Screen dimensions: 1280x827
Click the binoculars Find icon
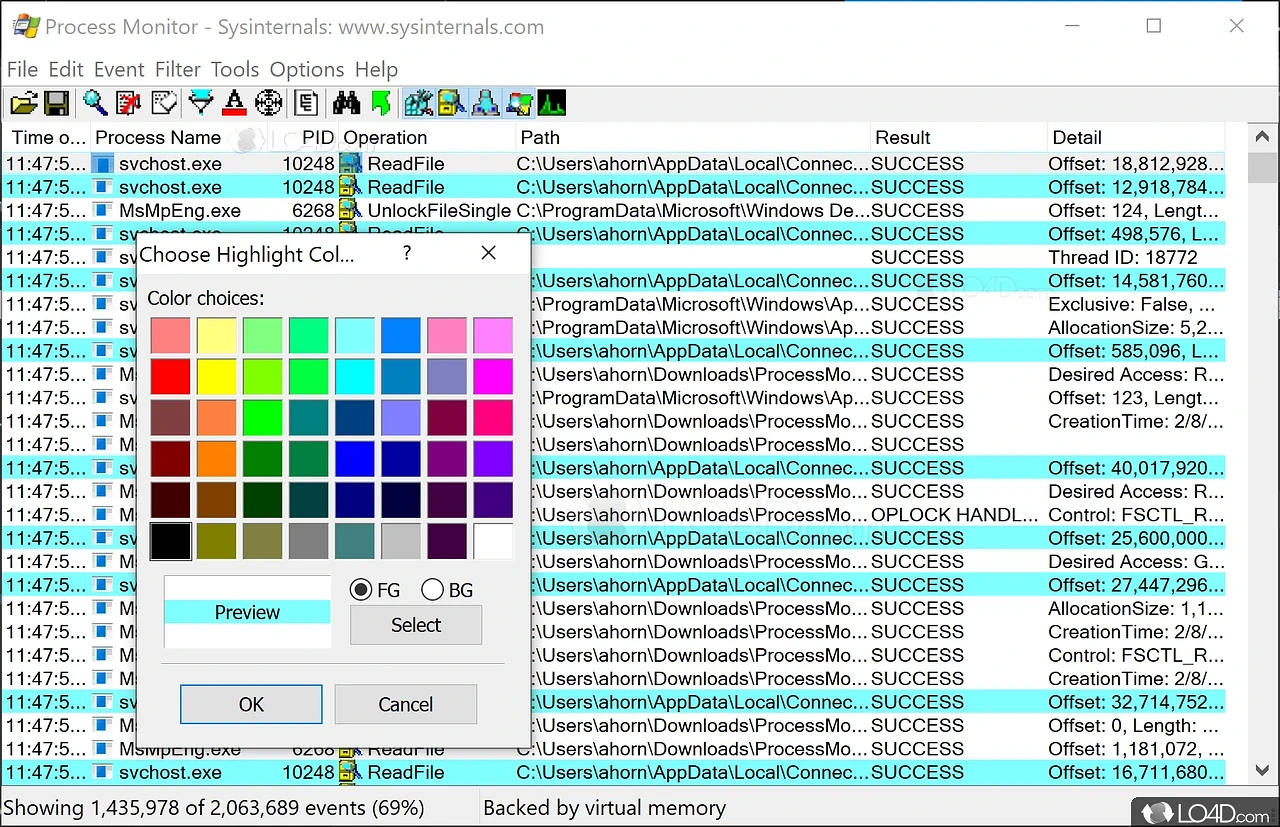pyautogui.click(x=346, y=102)
